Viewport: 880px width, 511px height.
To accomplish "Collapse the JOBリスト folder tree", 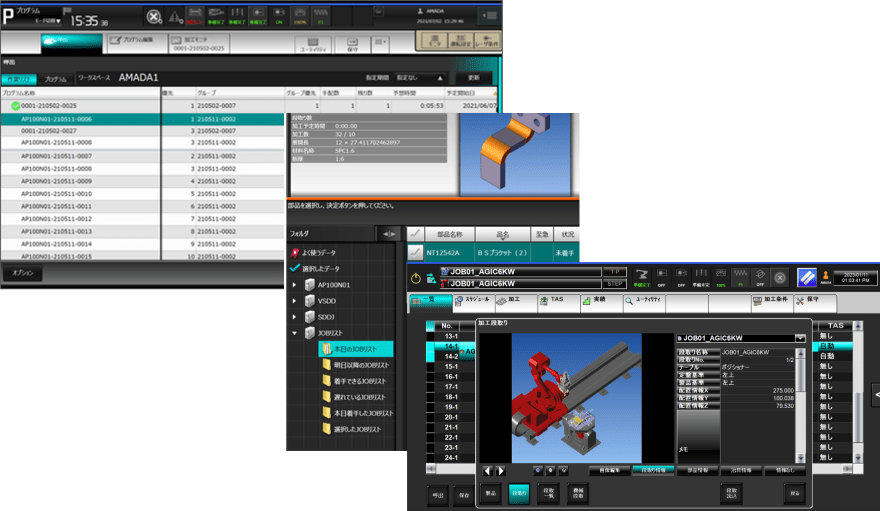I will (x=295, y=333).
